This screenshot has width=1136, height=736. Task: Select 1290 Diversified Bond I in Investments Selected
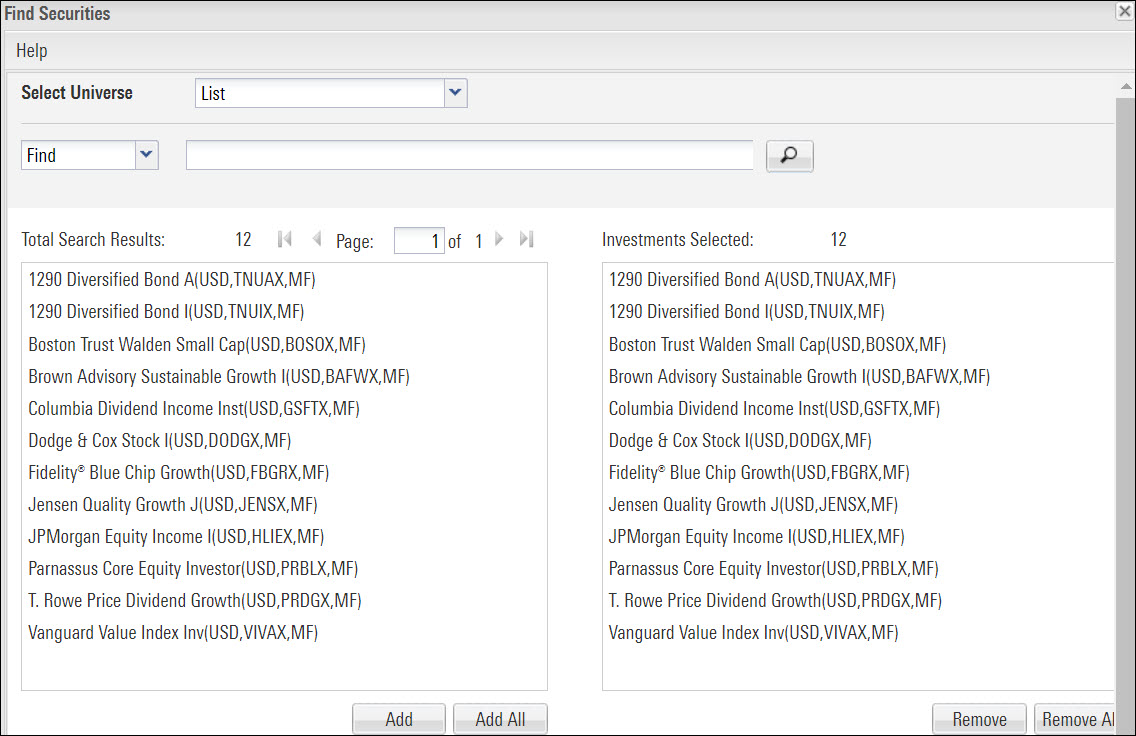tap(746, 311)
